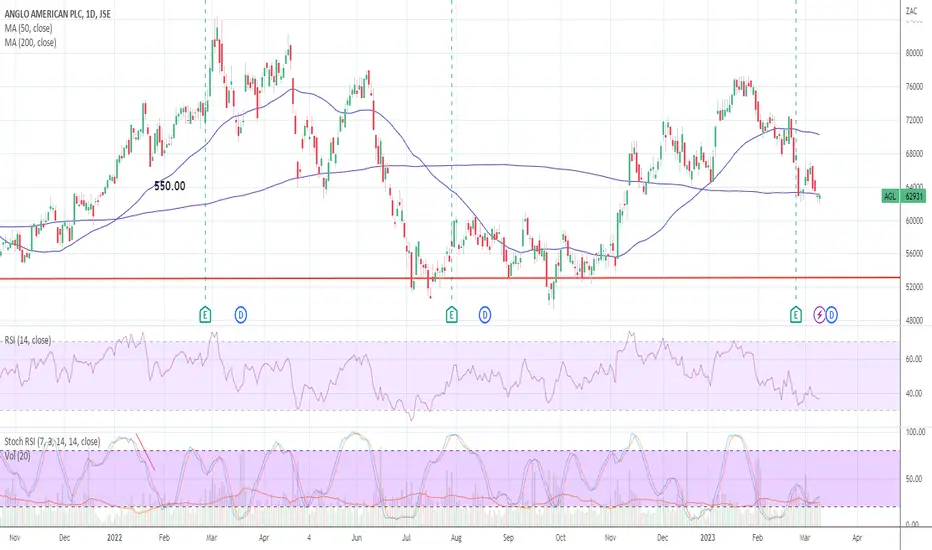Screen dimensions: 932x550
Task: Click the Vol (20) indicator label
Action: pyautogui.click(x=17, y=455)
